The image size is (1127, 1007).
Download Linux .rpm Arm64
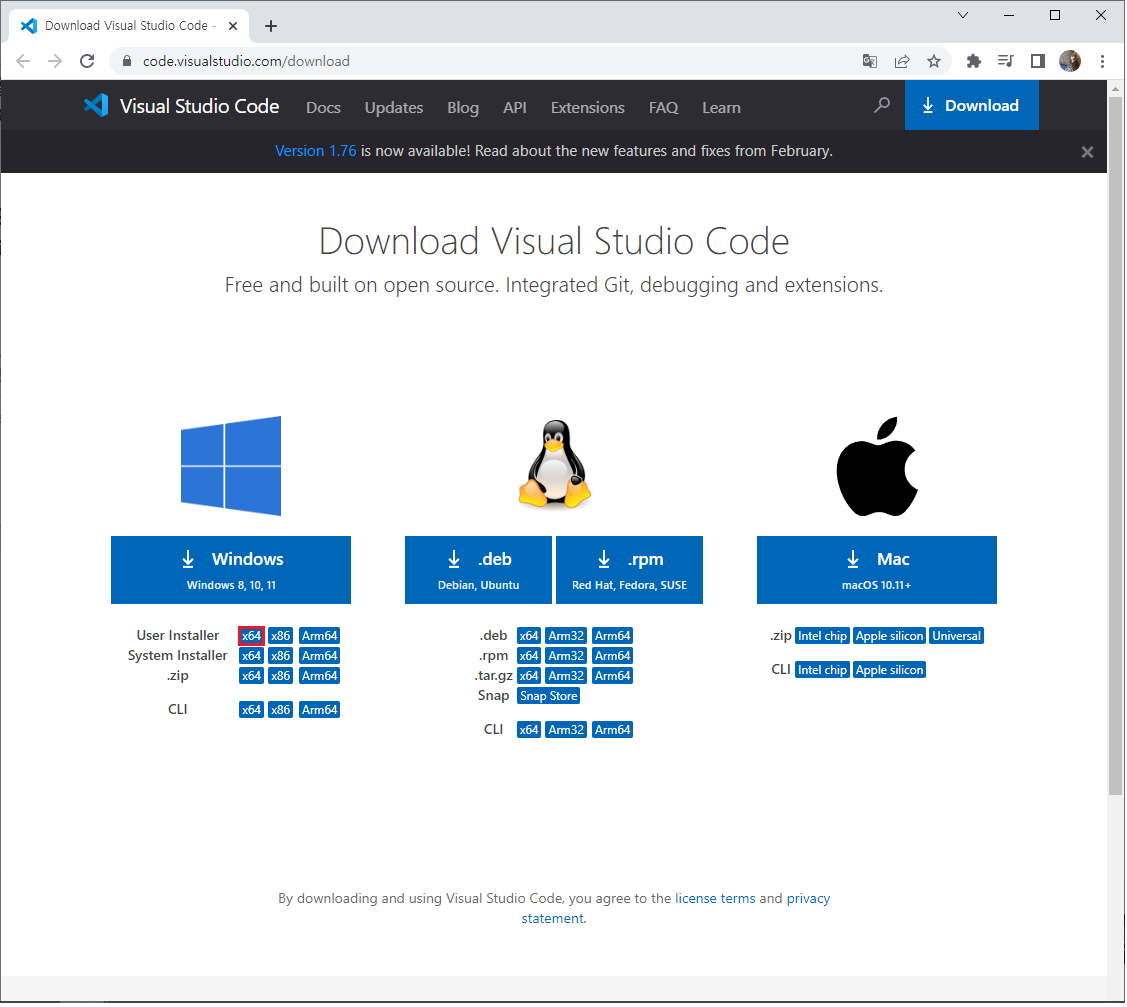point(612,656)
